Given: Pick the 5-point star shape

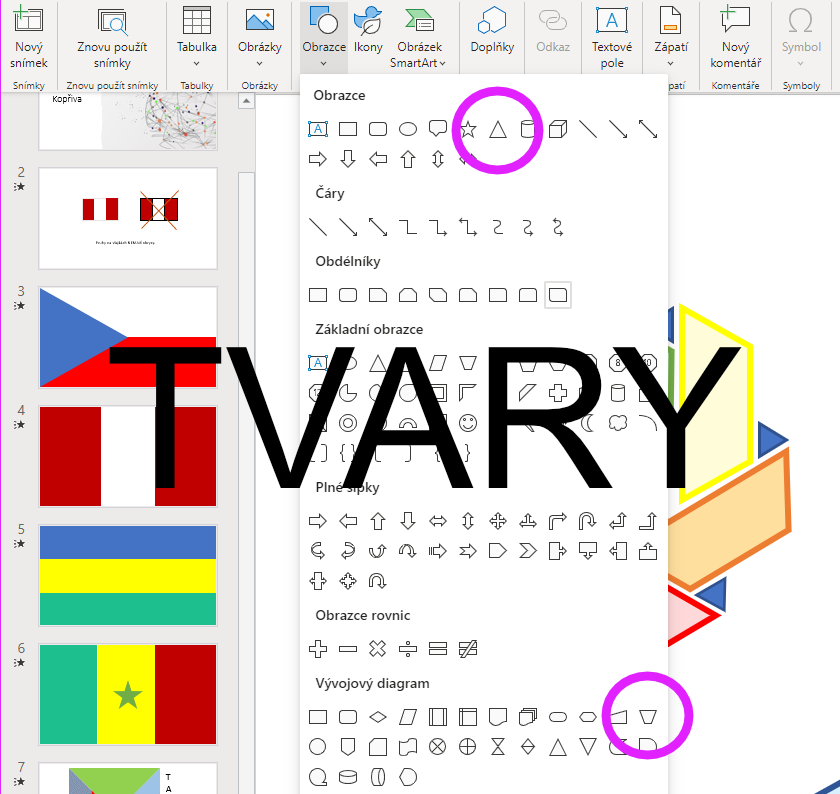Looking at the screenshot, I should pyautogui.click(x=467, y=129).
